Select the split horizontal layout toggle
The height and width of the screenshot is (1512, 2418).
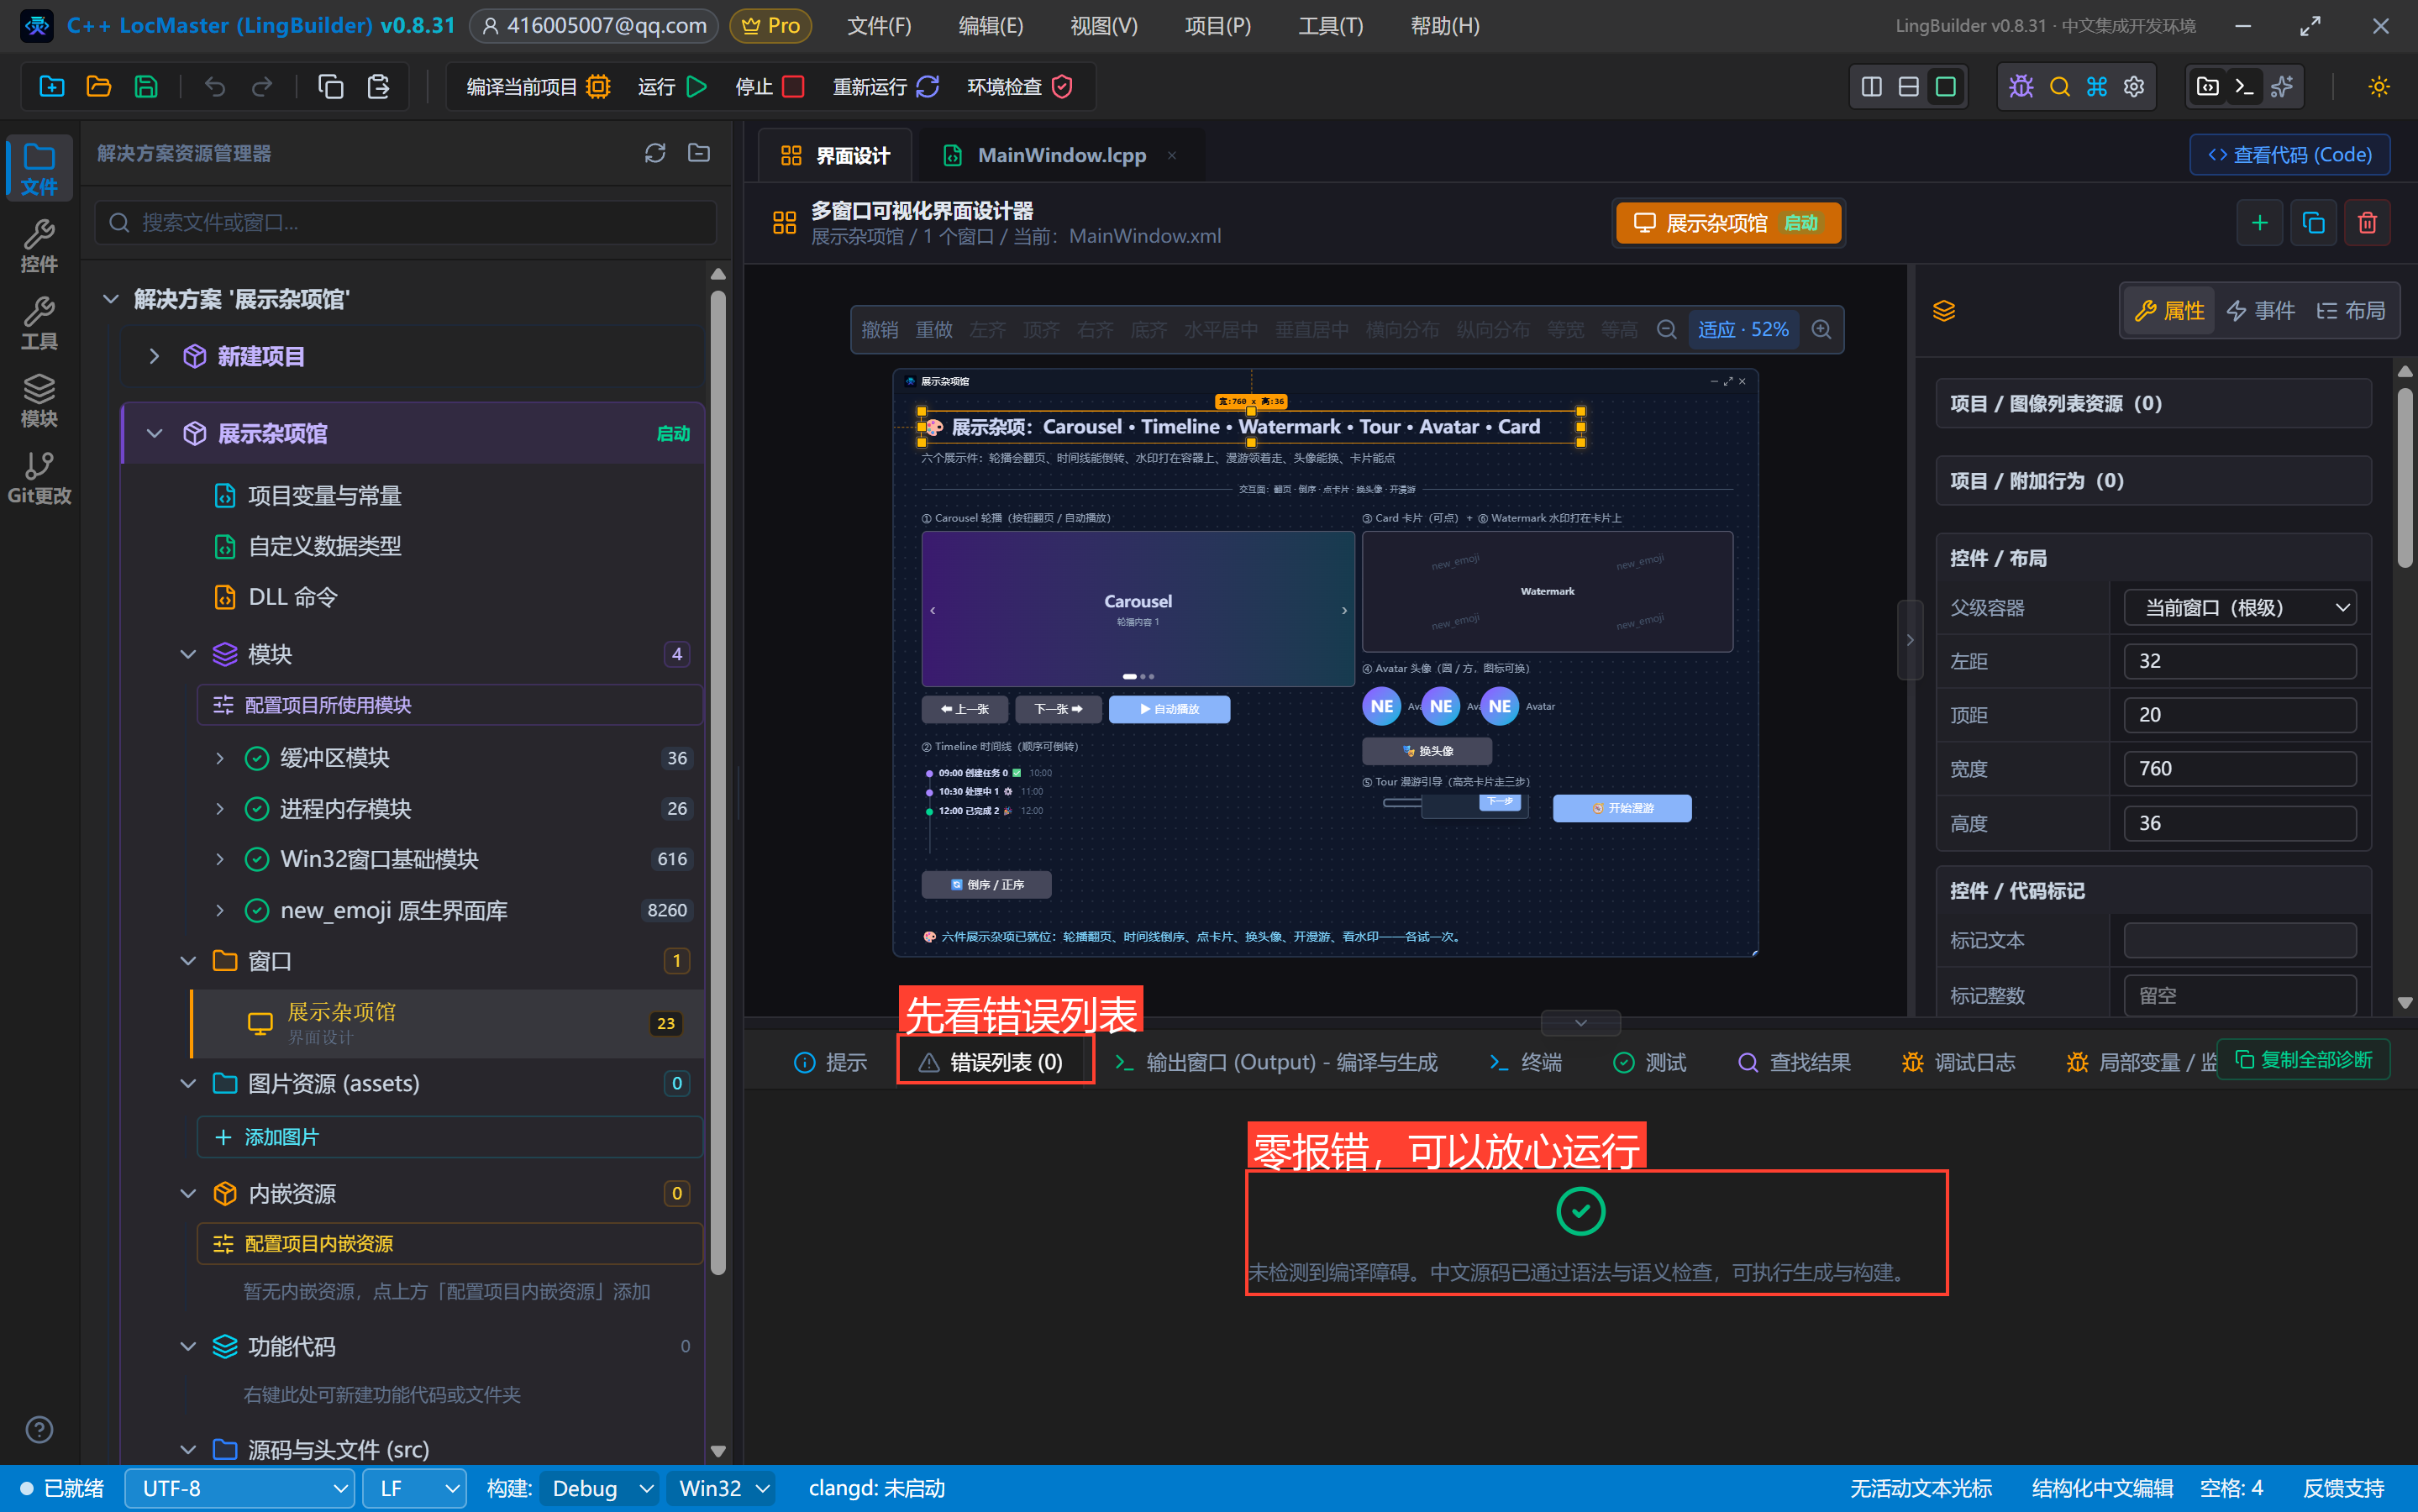coord(1908,86)
